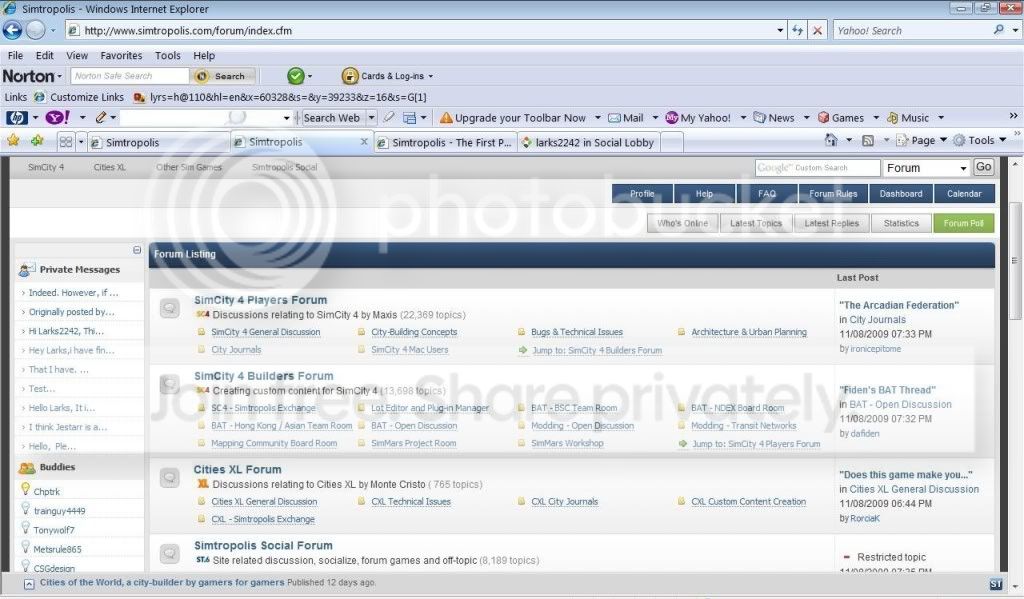
Task: Open Yahoo Mail from toolbar
Action: tap(626, 118)
